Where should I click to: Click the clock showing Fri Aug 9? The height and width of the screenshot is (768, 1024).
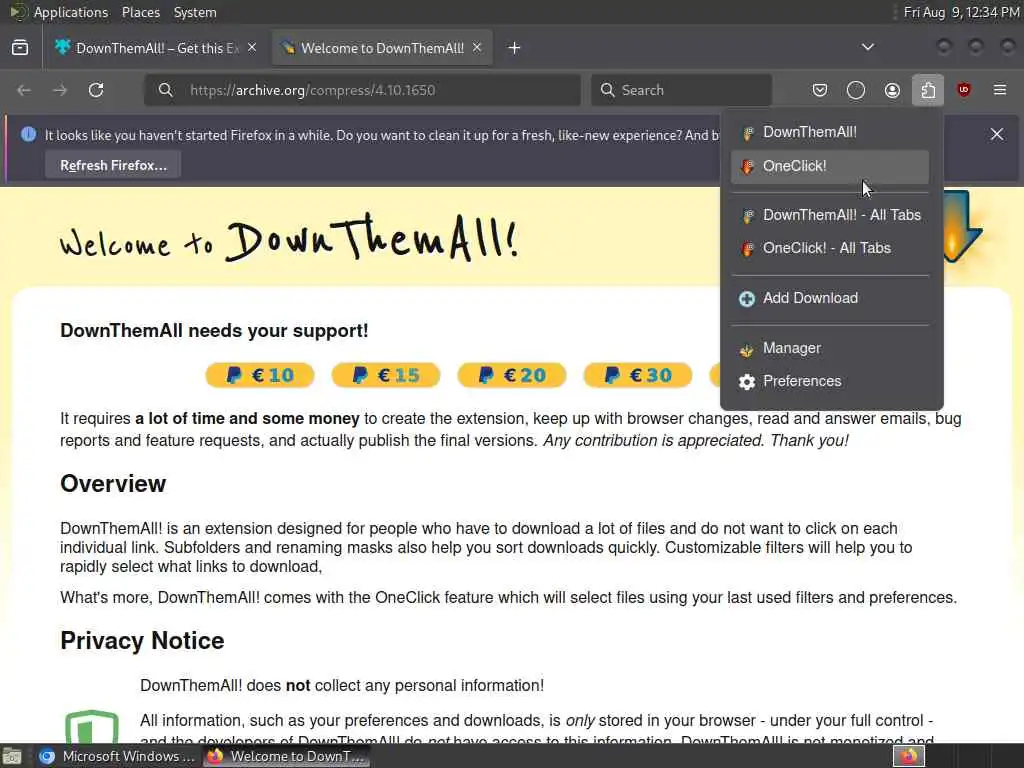coord(961,12)
